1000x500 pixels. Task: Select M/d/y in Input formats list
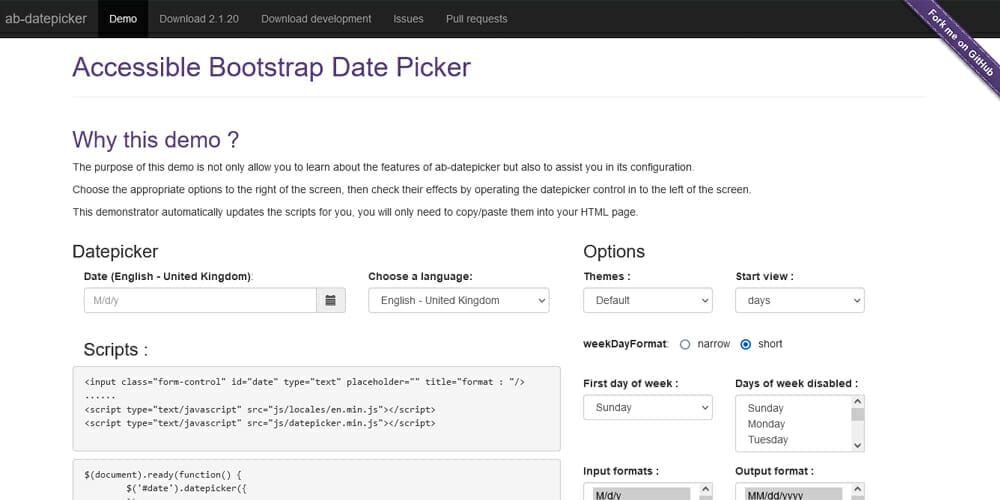(641, 495)
